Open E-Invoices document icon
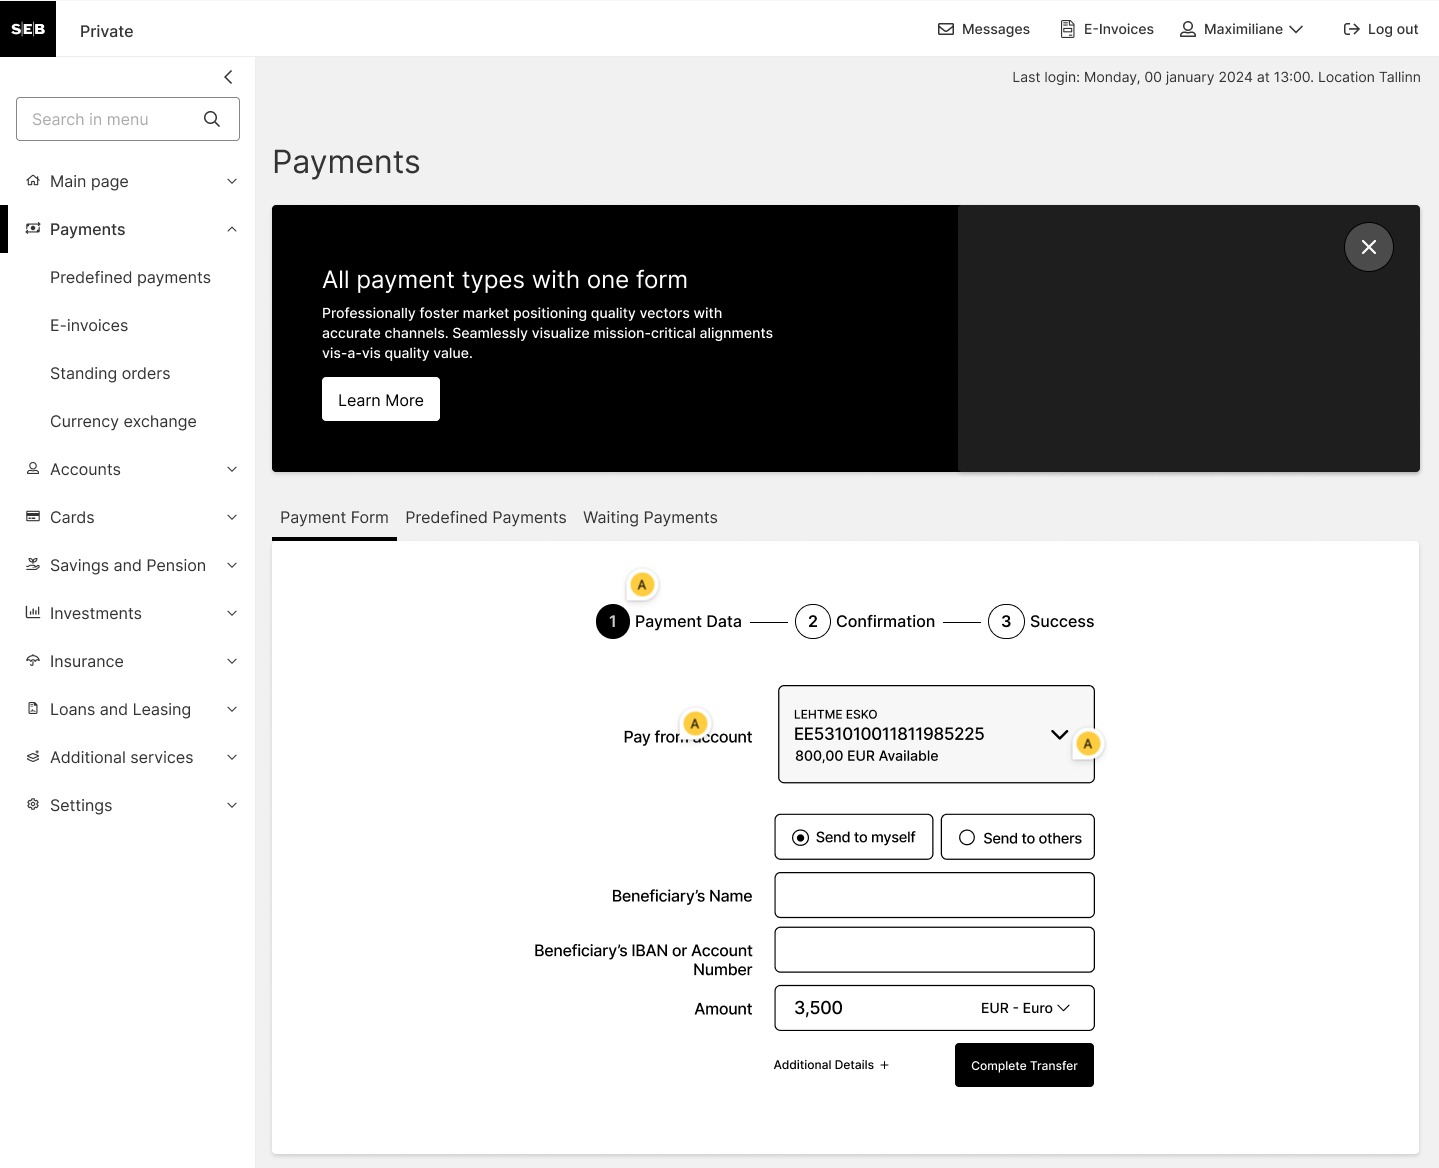The height and width of the screenshot is (1168, 1439). [x=1068, y=29]
